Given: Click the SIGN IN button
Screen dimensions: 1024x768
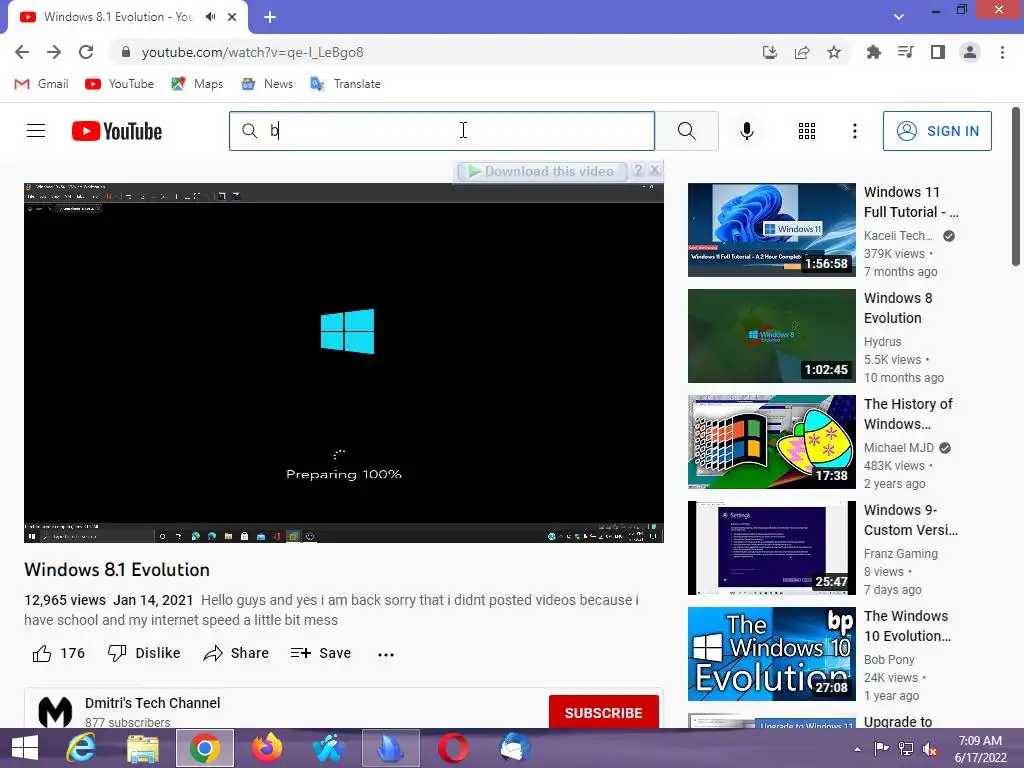Looking at the screenshot, I should pyautogui.click(x=937, y=131).
